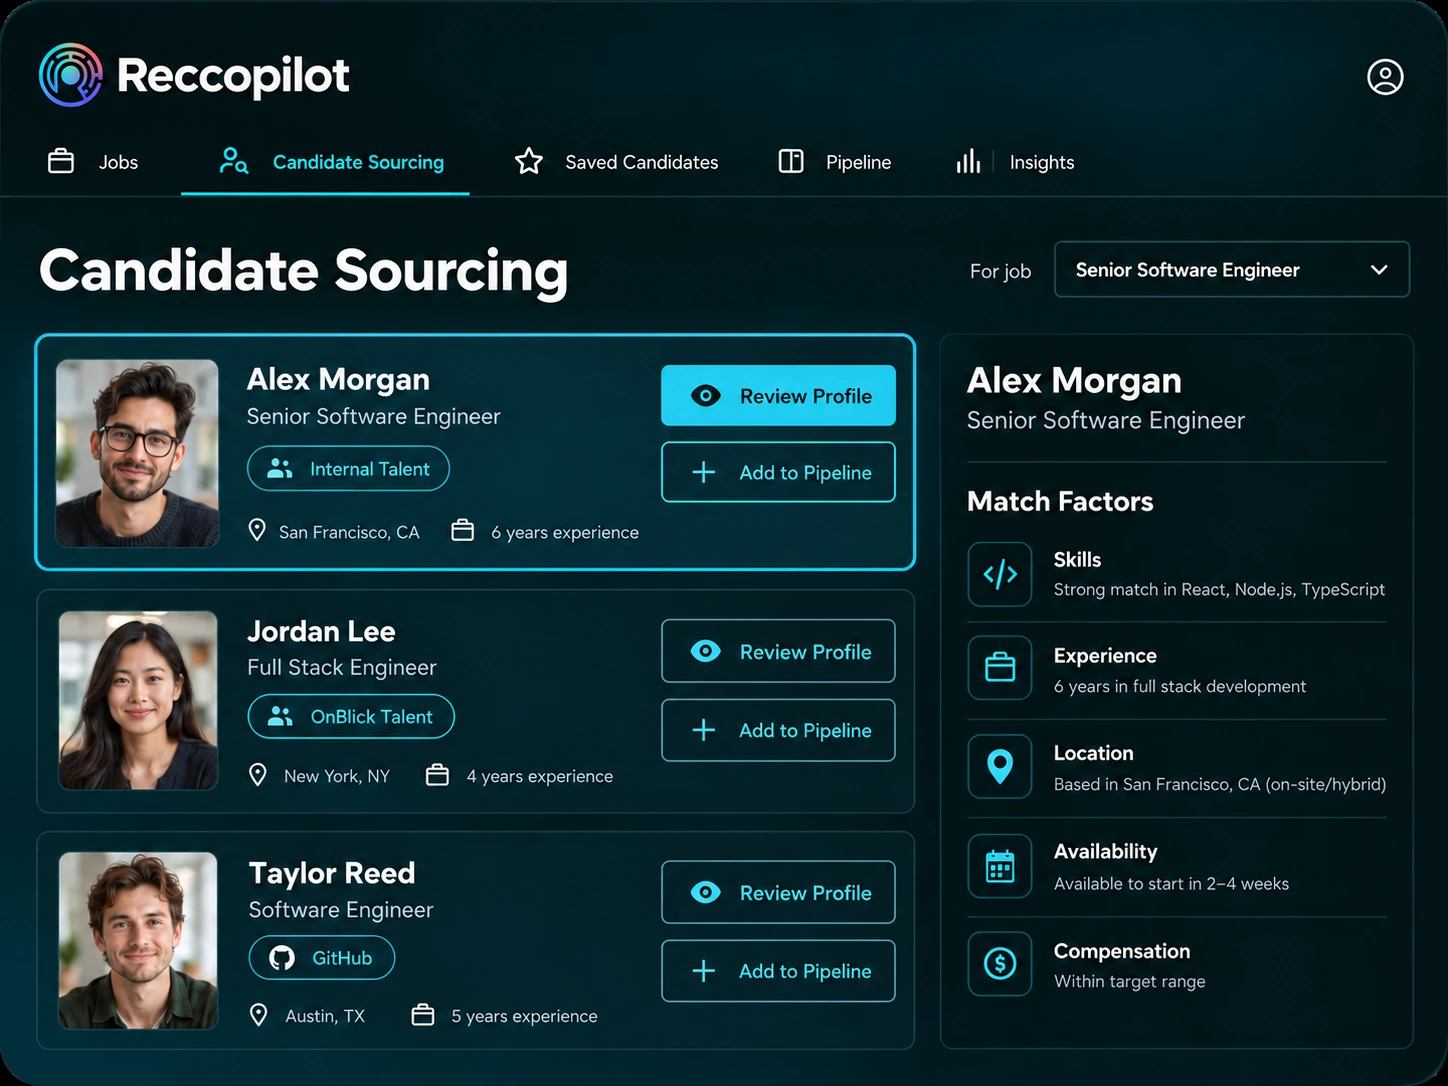The image size is (1448, 1086).
Task: Add Alex Morgan to Pipeline
Action: (778, 472)
